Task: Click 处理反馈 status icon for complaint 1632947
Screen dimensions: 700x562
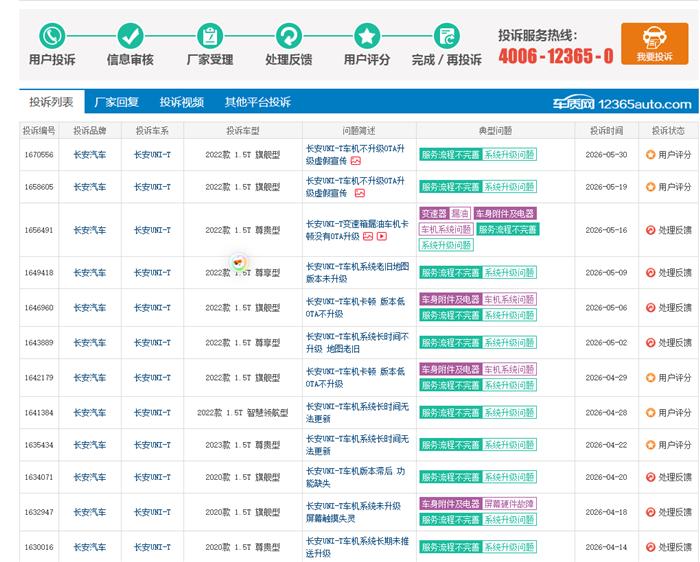Action: pos(650,512)
